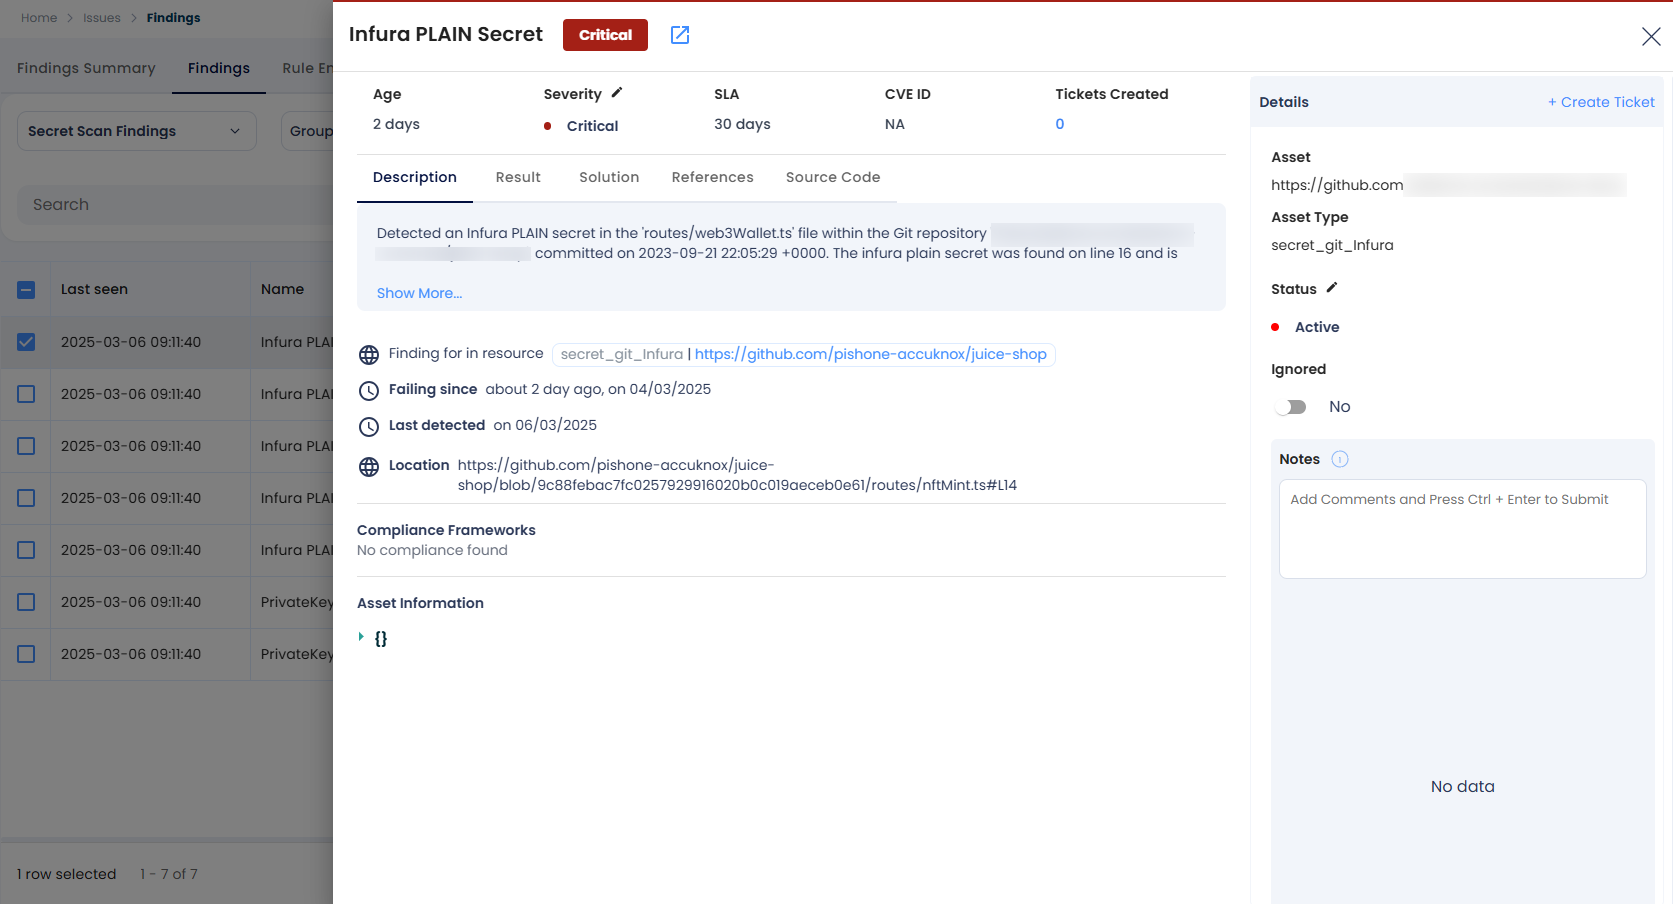Sort by the Last seen column header
This screenshot has width=1673, height=904.
pos(94,289)
